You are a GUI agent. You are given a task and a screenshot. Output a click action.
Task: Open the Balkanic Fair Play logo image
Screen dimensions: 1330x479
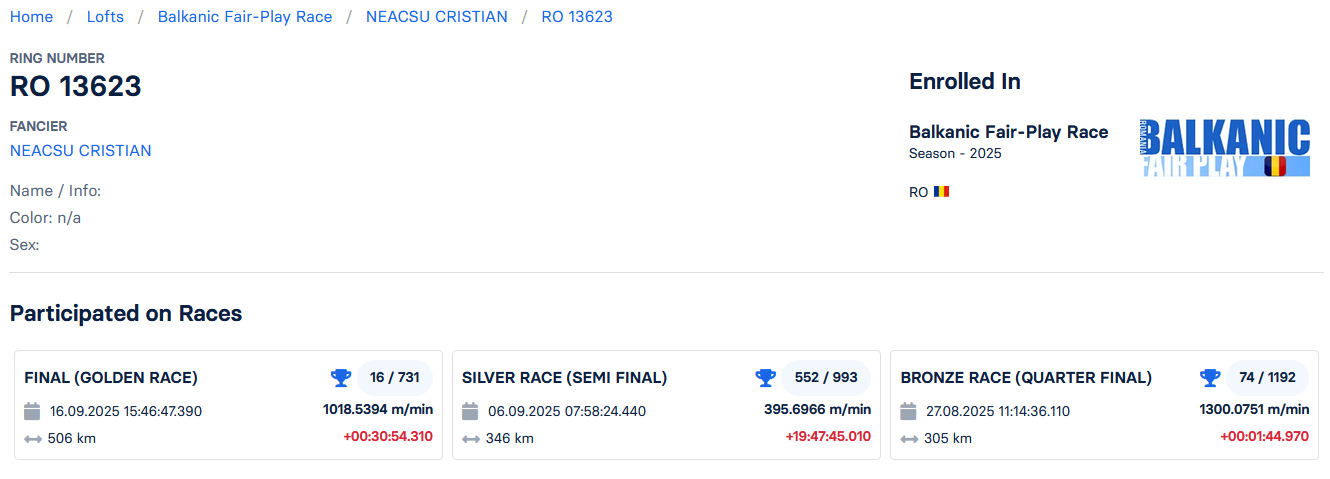1225,148
